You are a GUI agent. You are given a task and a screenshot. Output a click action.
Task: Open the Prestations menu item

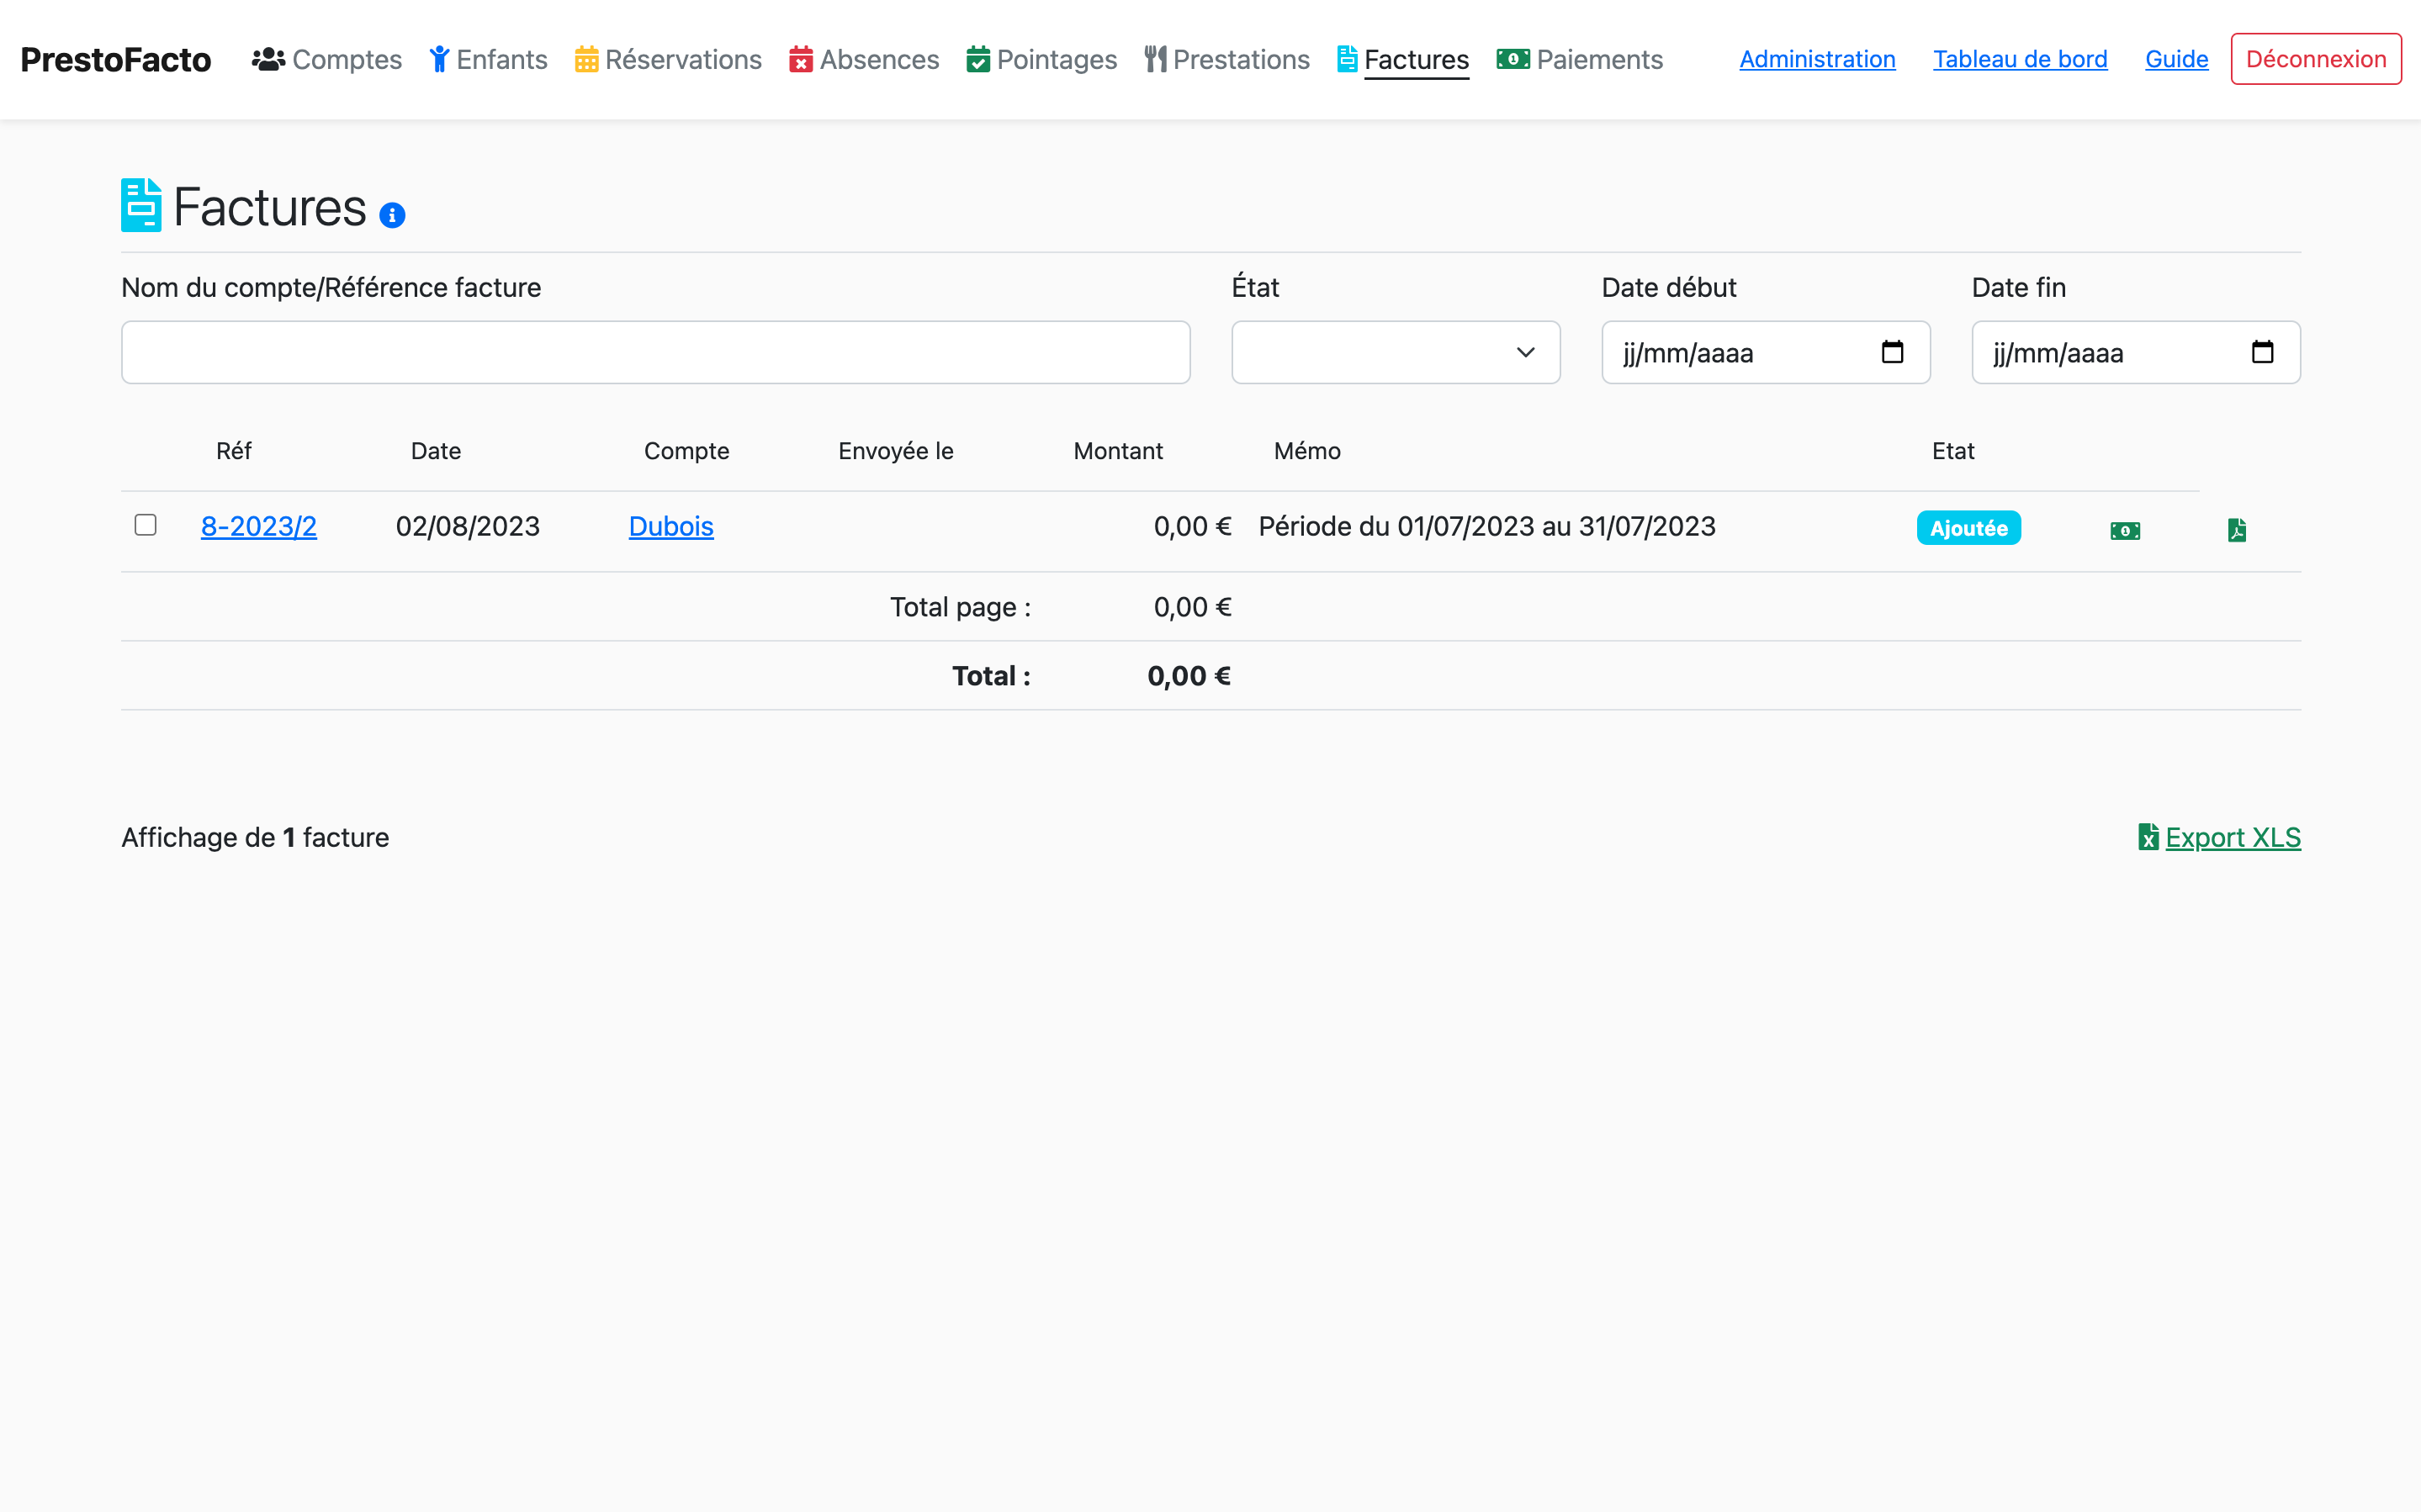pos(1227,59)
